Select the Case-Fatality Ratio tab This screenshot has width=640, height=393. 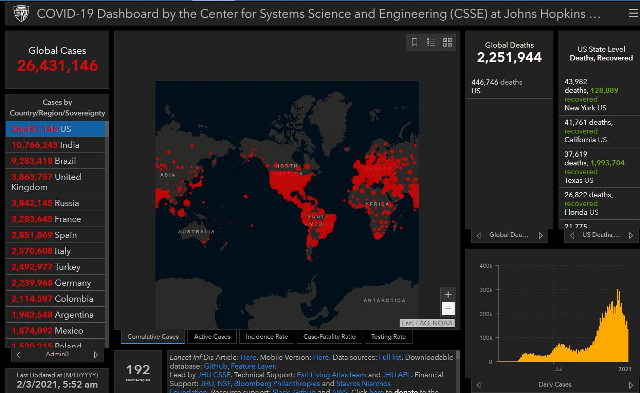tap(329, 337)
